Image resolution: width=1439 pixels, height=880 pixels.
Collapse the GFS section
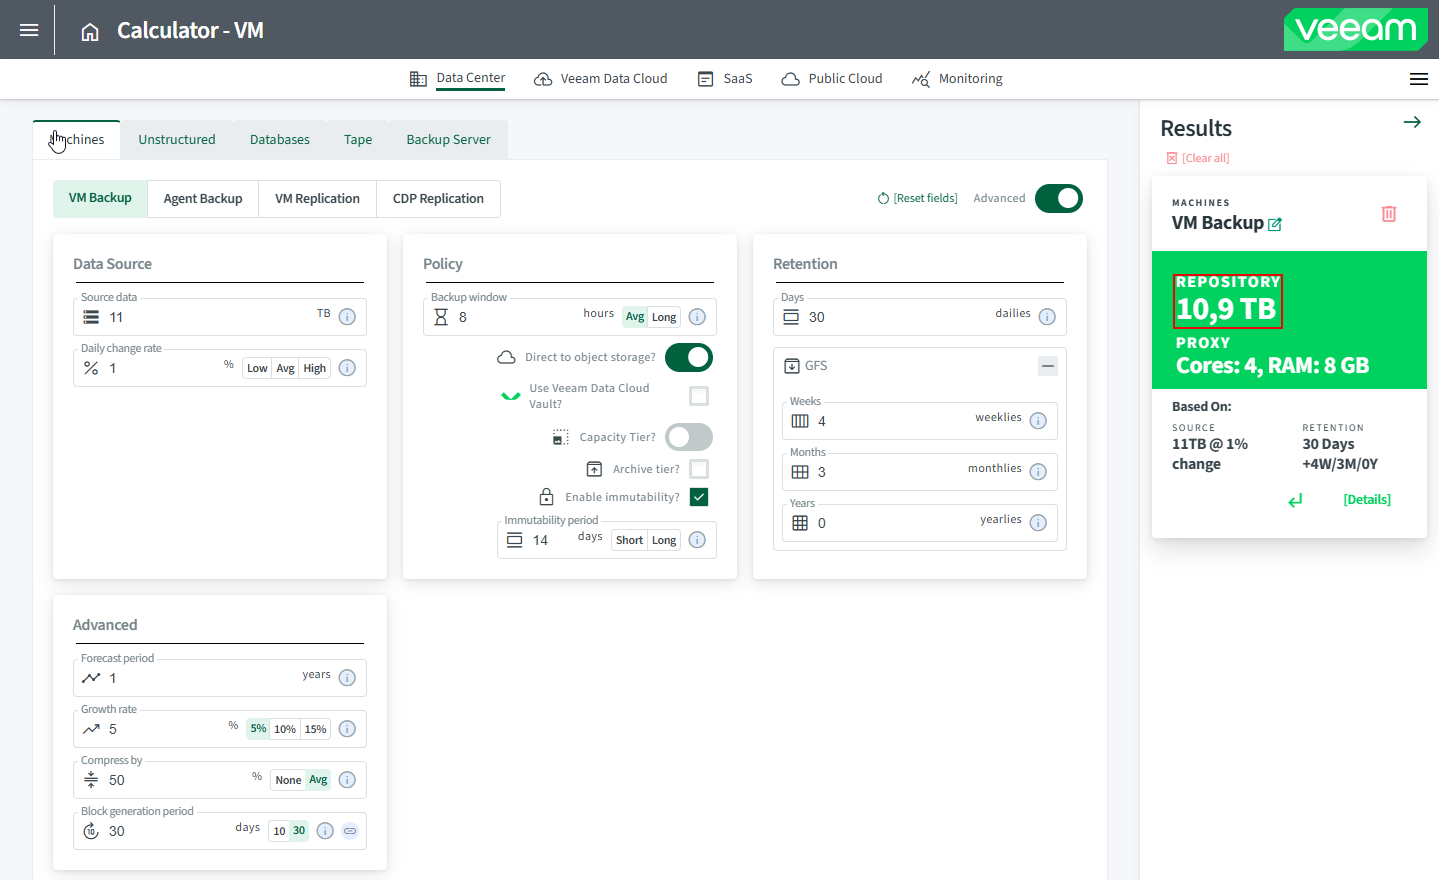[x=1048, y=366]
